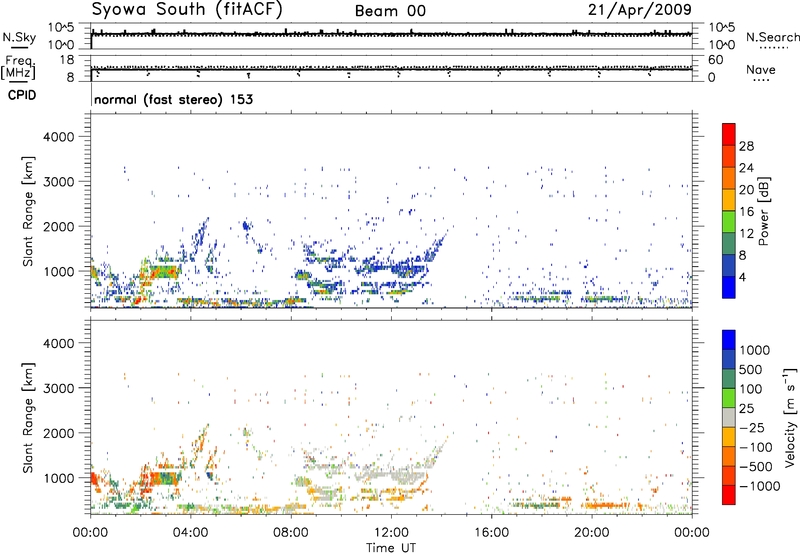Viewport: 800px width, 554px height.
Task: Click the power colorbar value '28'
Action: coord(746,146)
